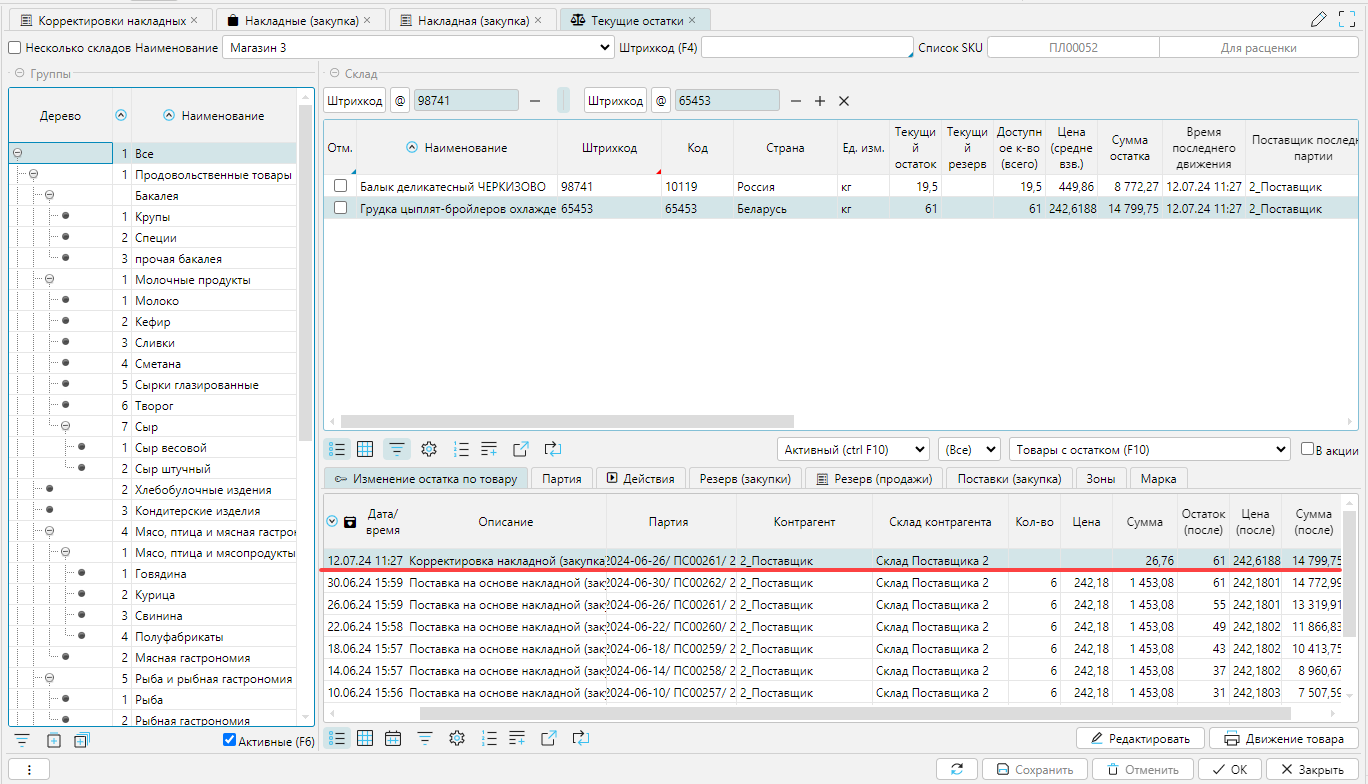This screenshot has width=1368, height=784.
Task: Open the Резерв (продажи) tab
Action: click(x=875, y=479)
